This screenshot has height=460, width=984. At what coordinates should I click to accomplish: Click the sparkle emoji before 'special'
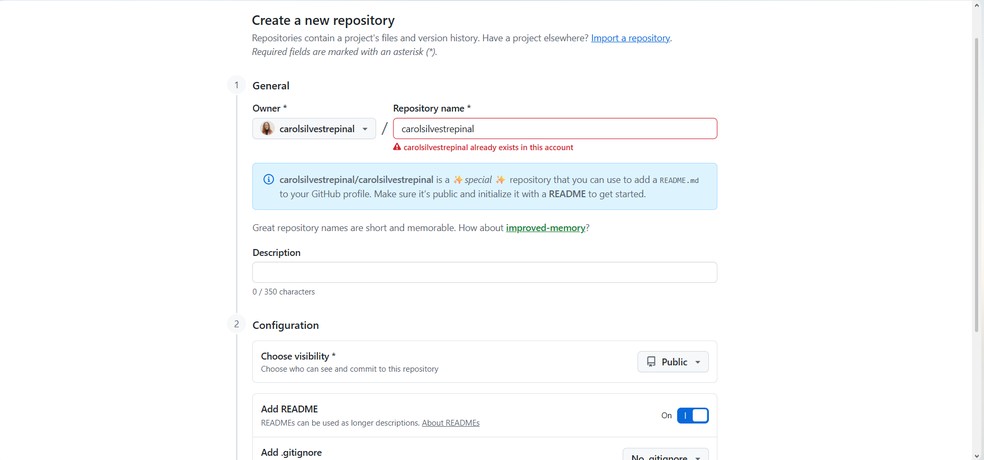click(458, 179)
